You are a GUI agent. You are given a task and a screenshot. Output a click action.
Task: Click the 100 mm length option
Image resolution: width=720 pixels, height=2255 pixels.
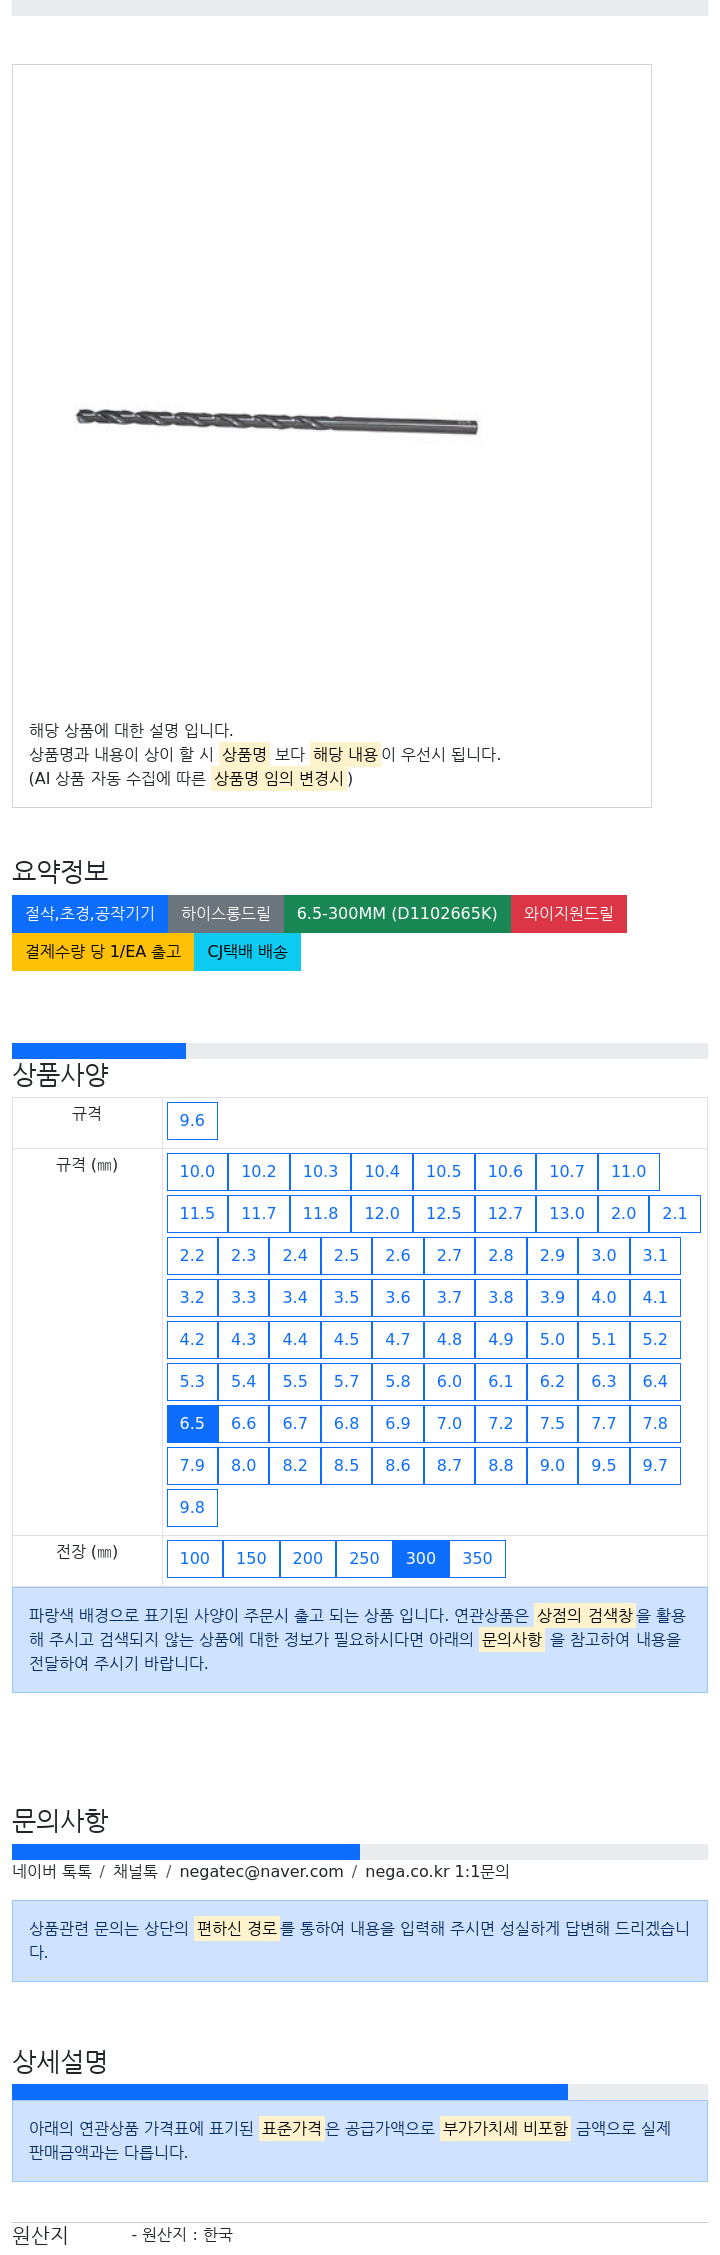195,1558
